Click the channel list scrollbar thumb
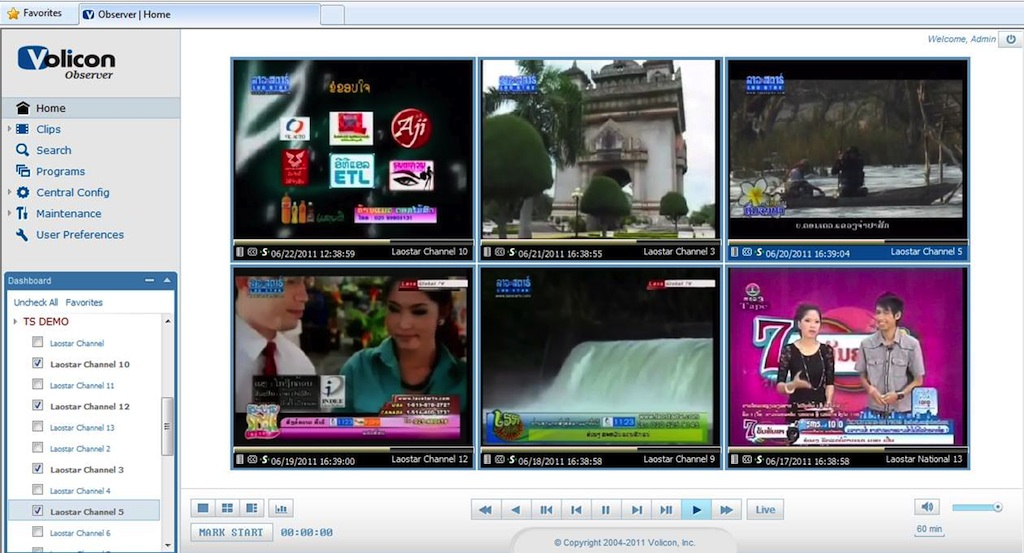Screen dimensions: 1024x553 167,426
